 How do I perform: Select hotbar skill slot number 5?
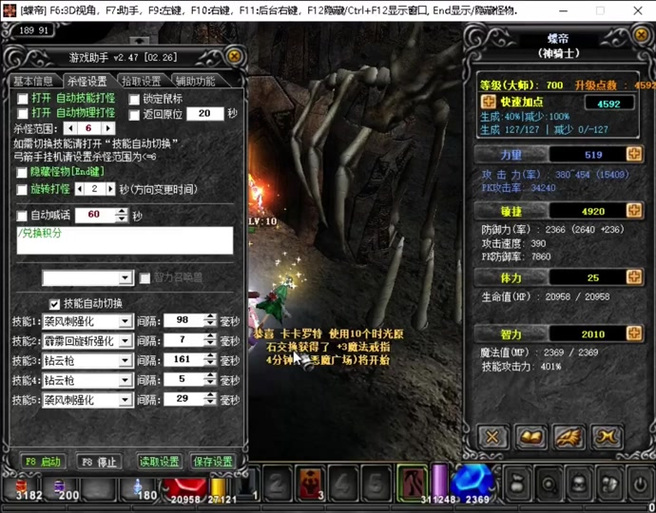pos(375,484)
